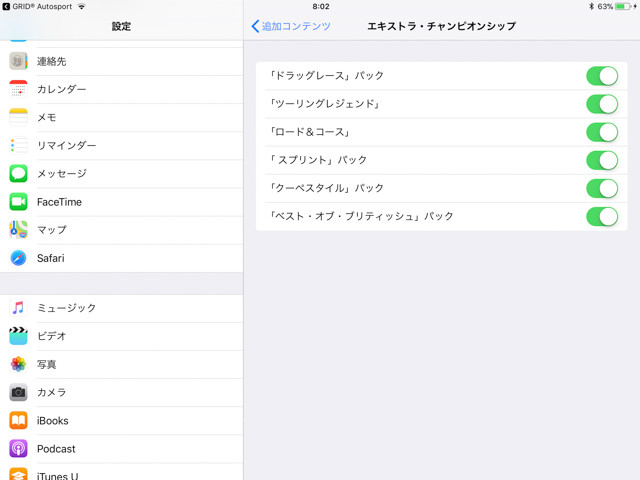Select iTunes U in settings list

[122, 472]
